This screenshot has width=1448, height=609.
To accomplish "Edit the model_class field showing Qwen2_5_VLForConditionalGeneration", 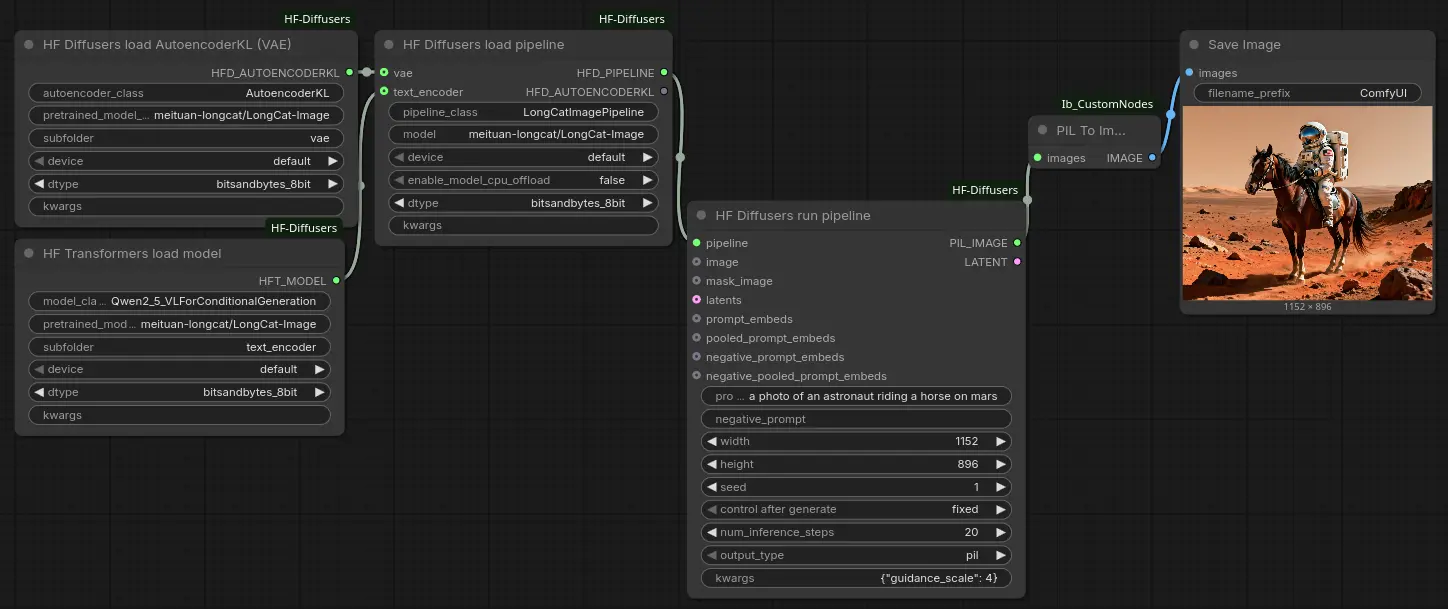I will click(x=180, y=301).
